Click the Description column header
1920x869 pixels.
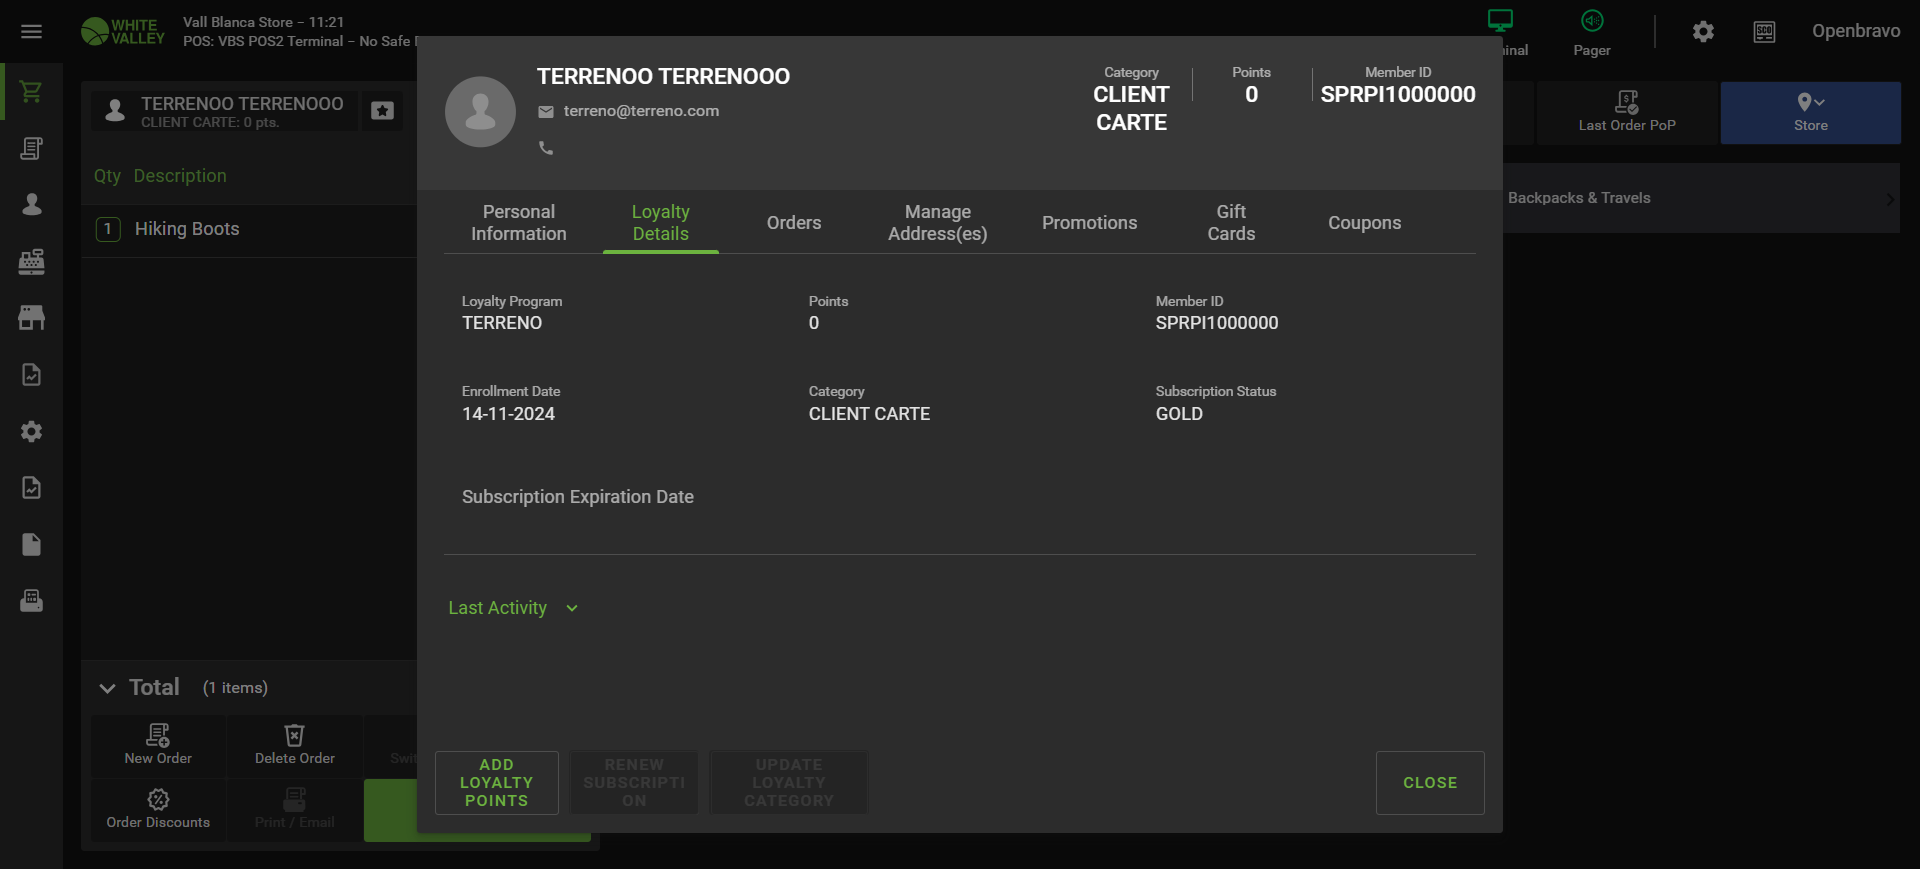click(x=180, y=176)
